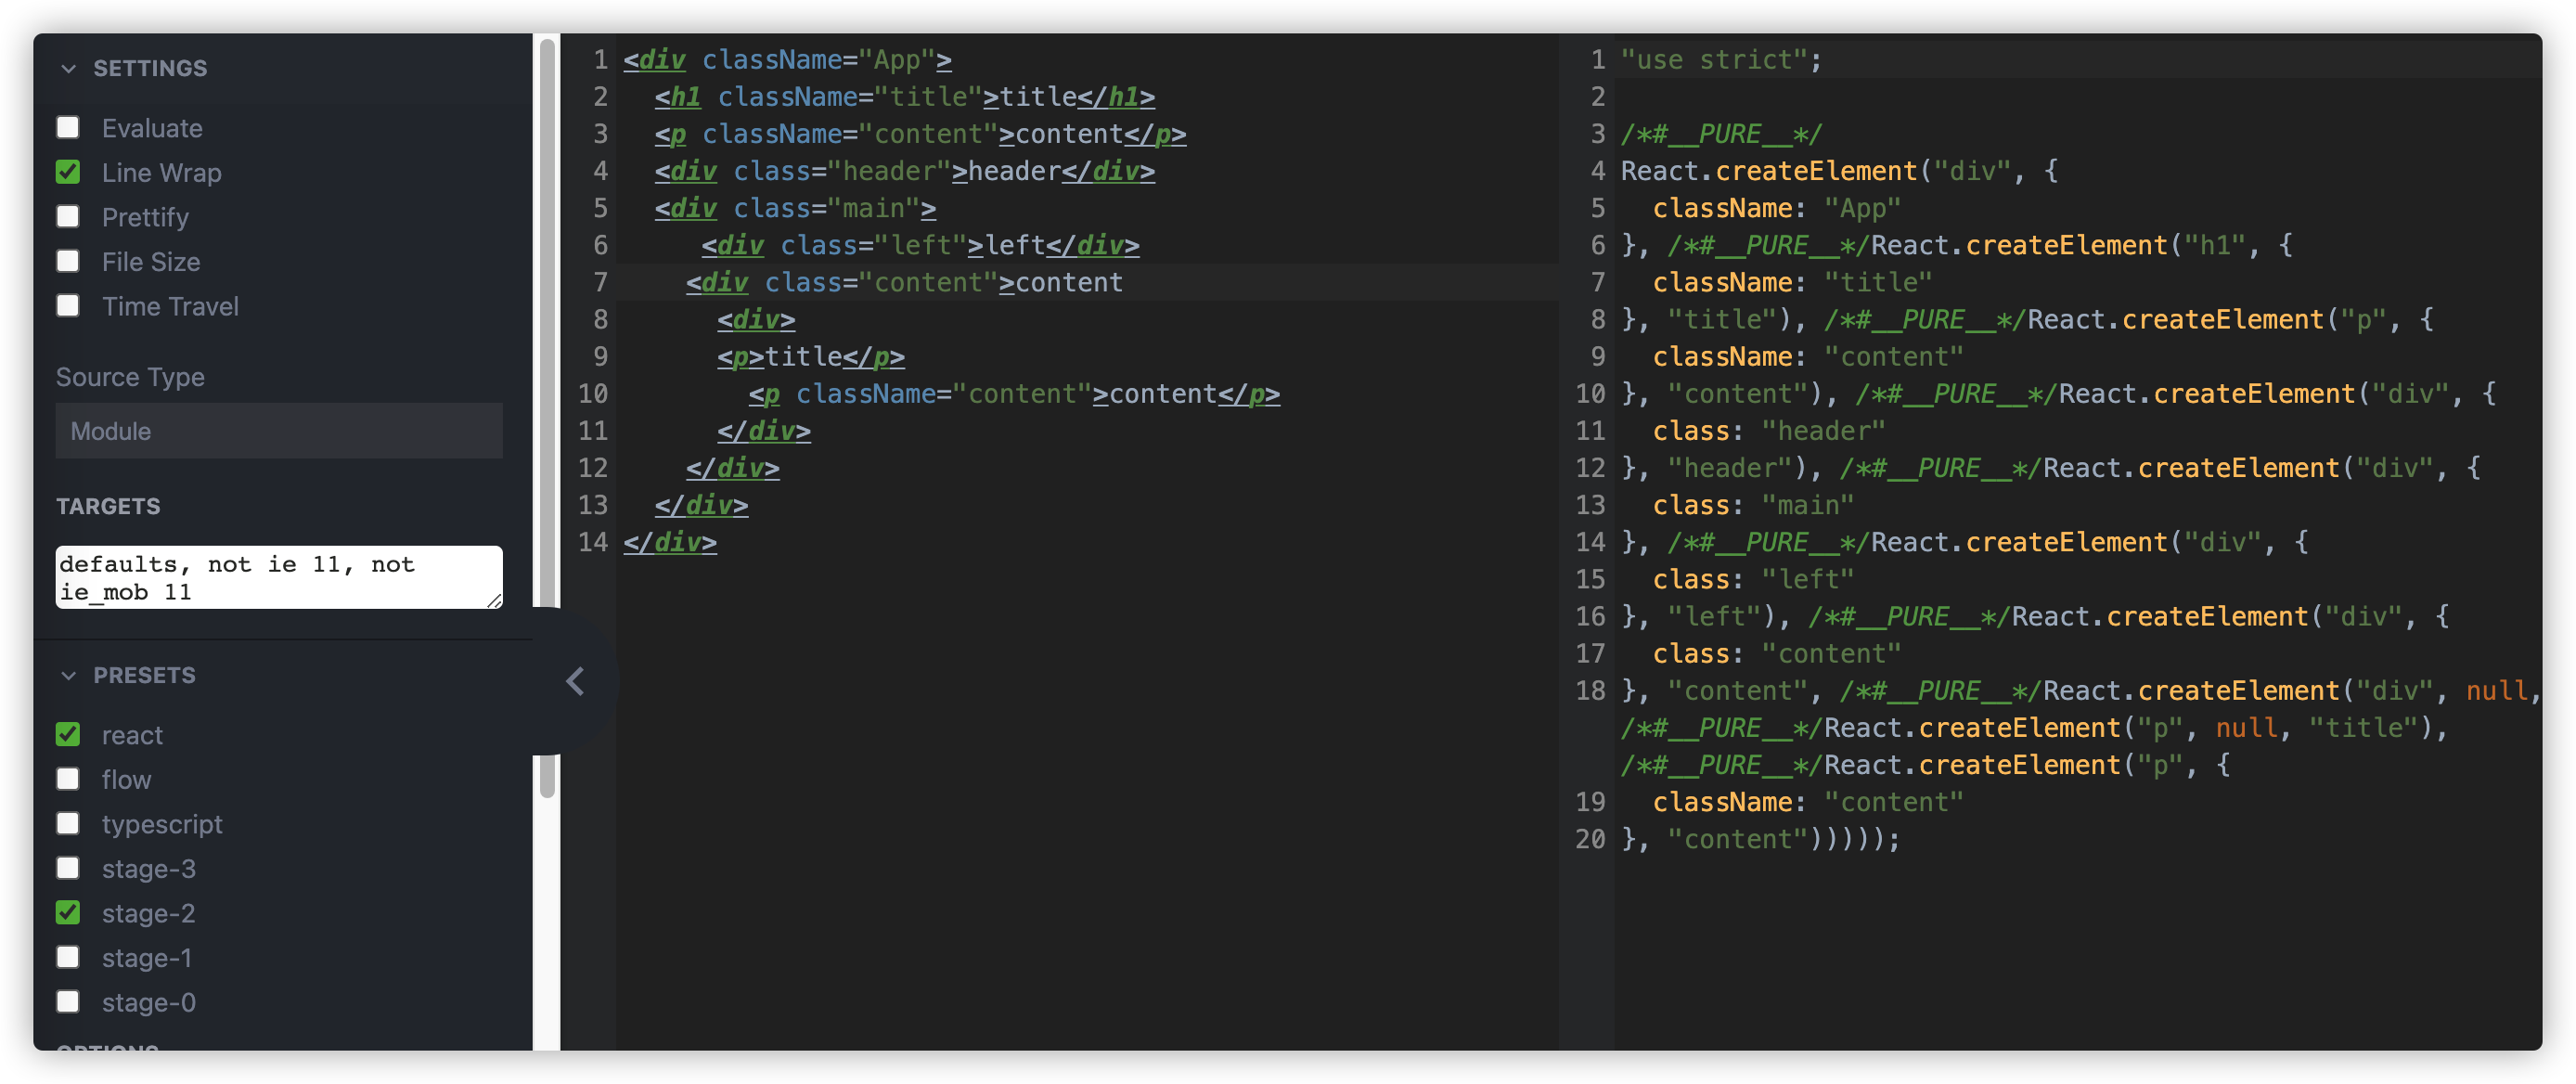The width and height of the screenshot is (2576, 1084).
Task: Enable the stage-0 preset
Action: (68, 1001)
